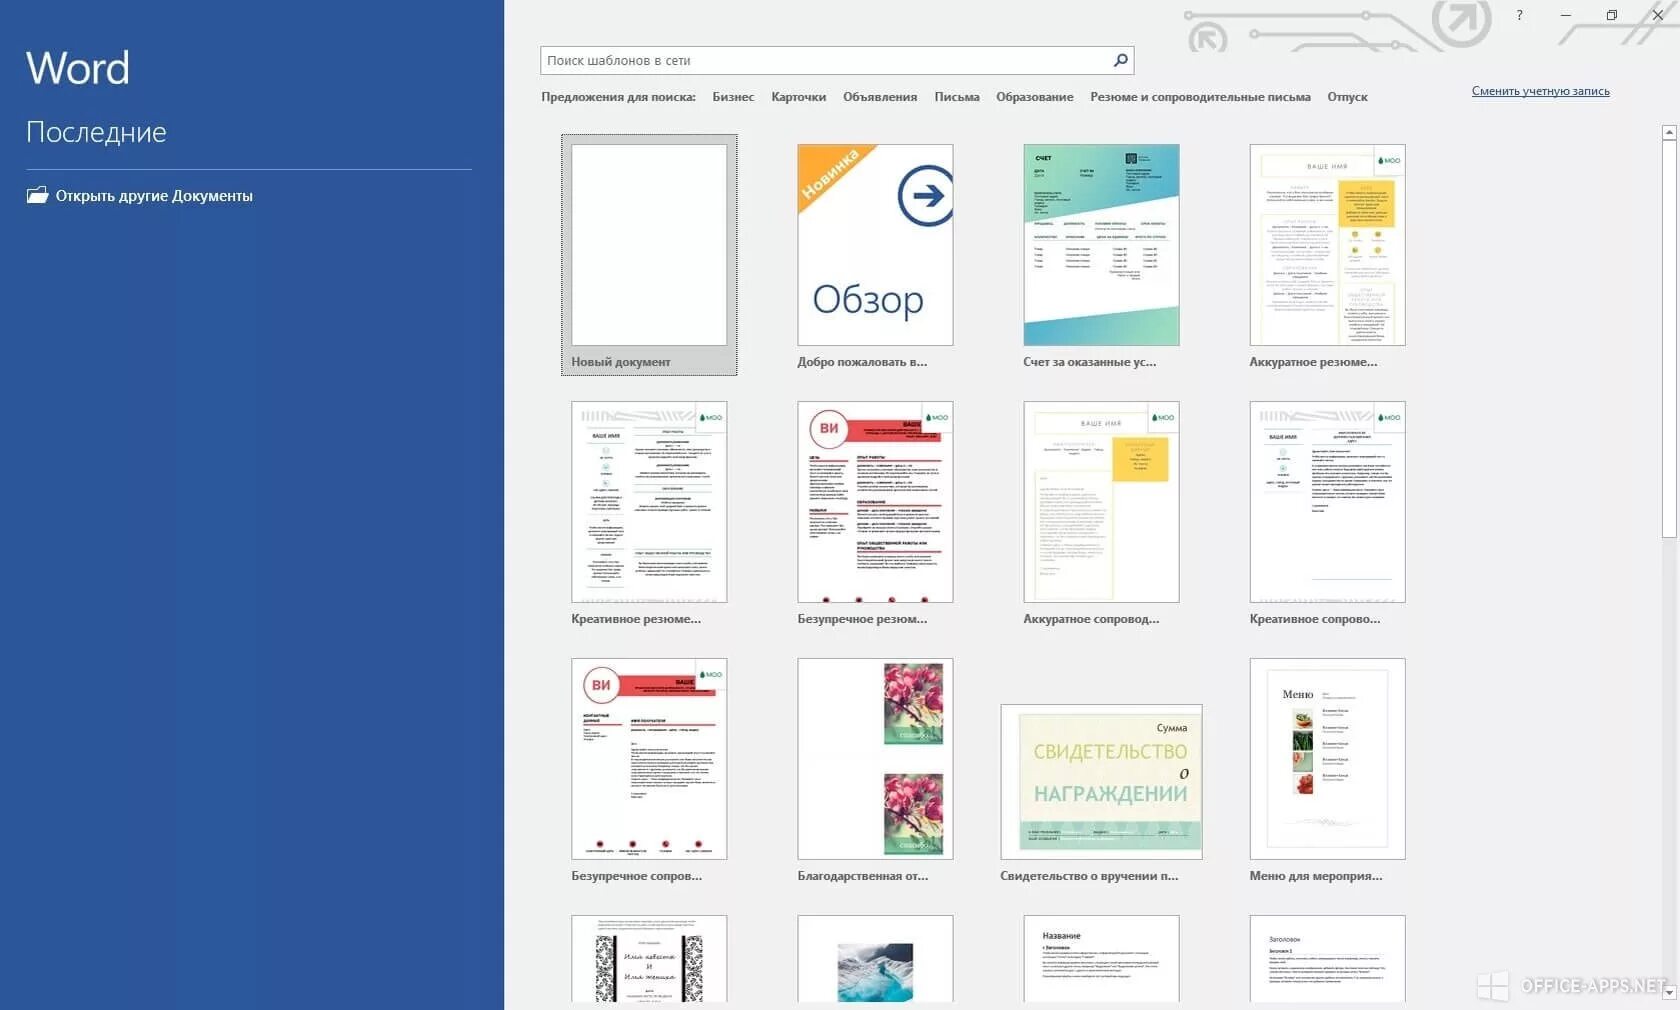Pick the bottom-row template titled Заголовок
1680x1010 pixels.
1327,958
